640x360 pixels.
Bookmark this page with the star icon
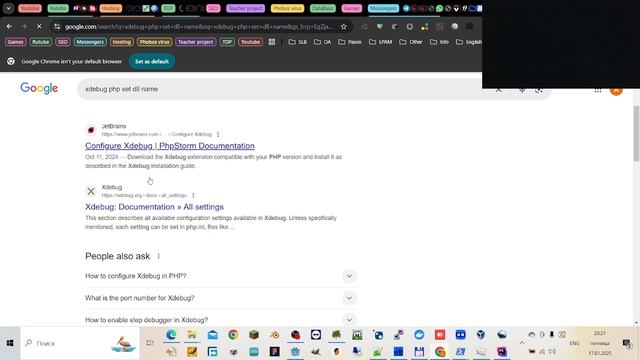344,27
